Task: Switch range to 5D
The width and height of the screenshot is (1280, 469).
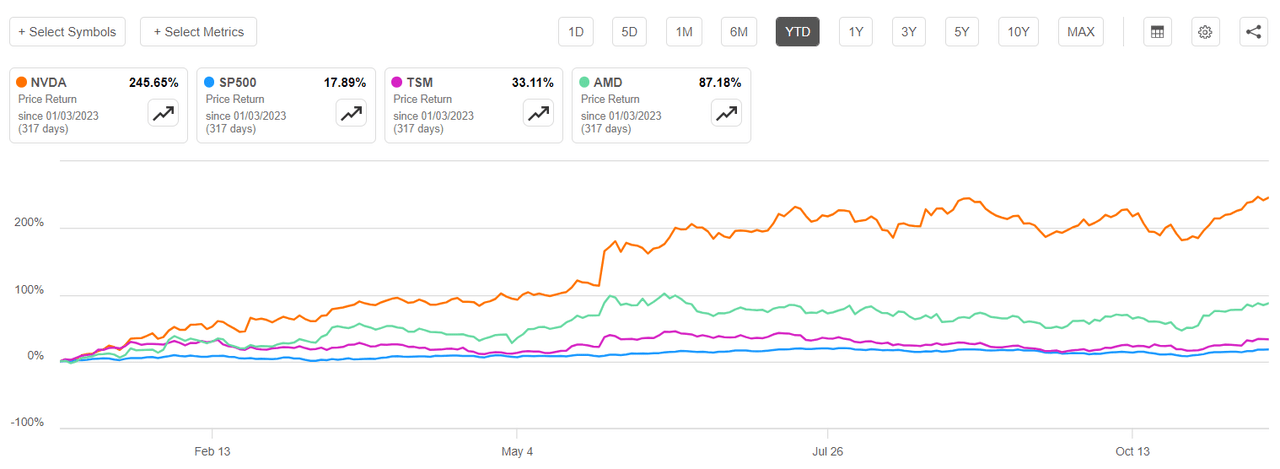Action: [630, 32]
